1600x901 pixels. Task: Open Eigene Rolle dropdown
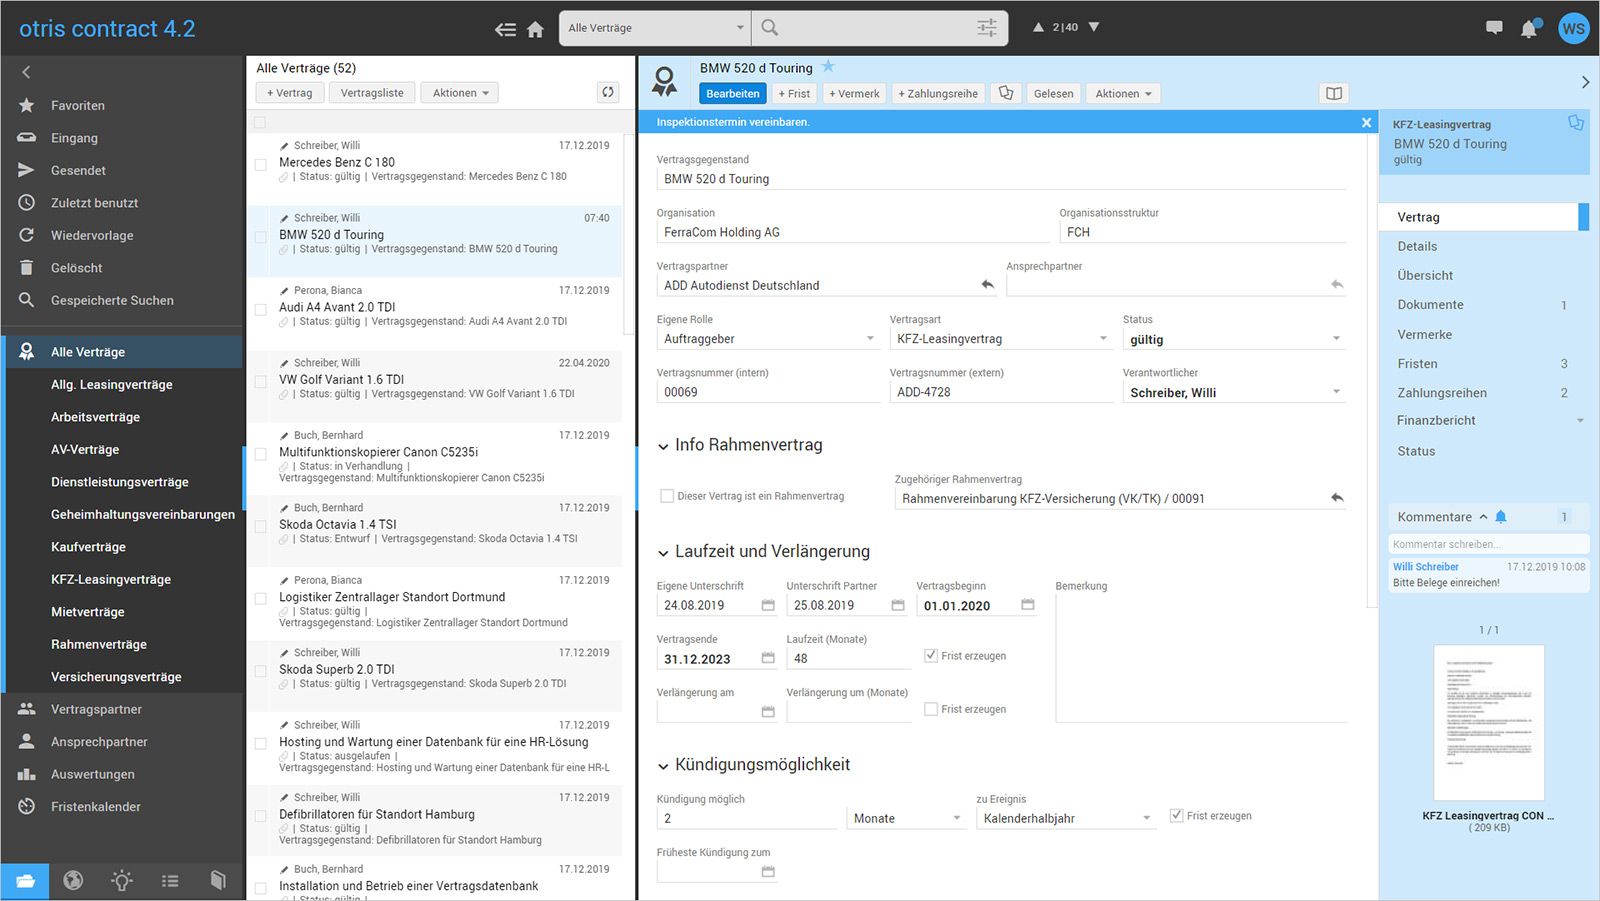coord(768,339)
